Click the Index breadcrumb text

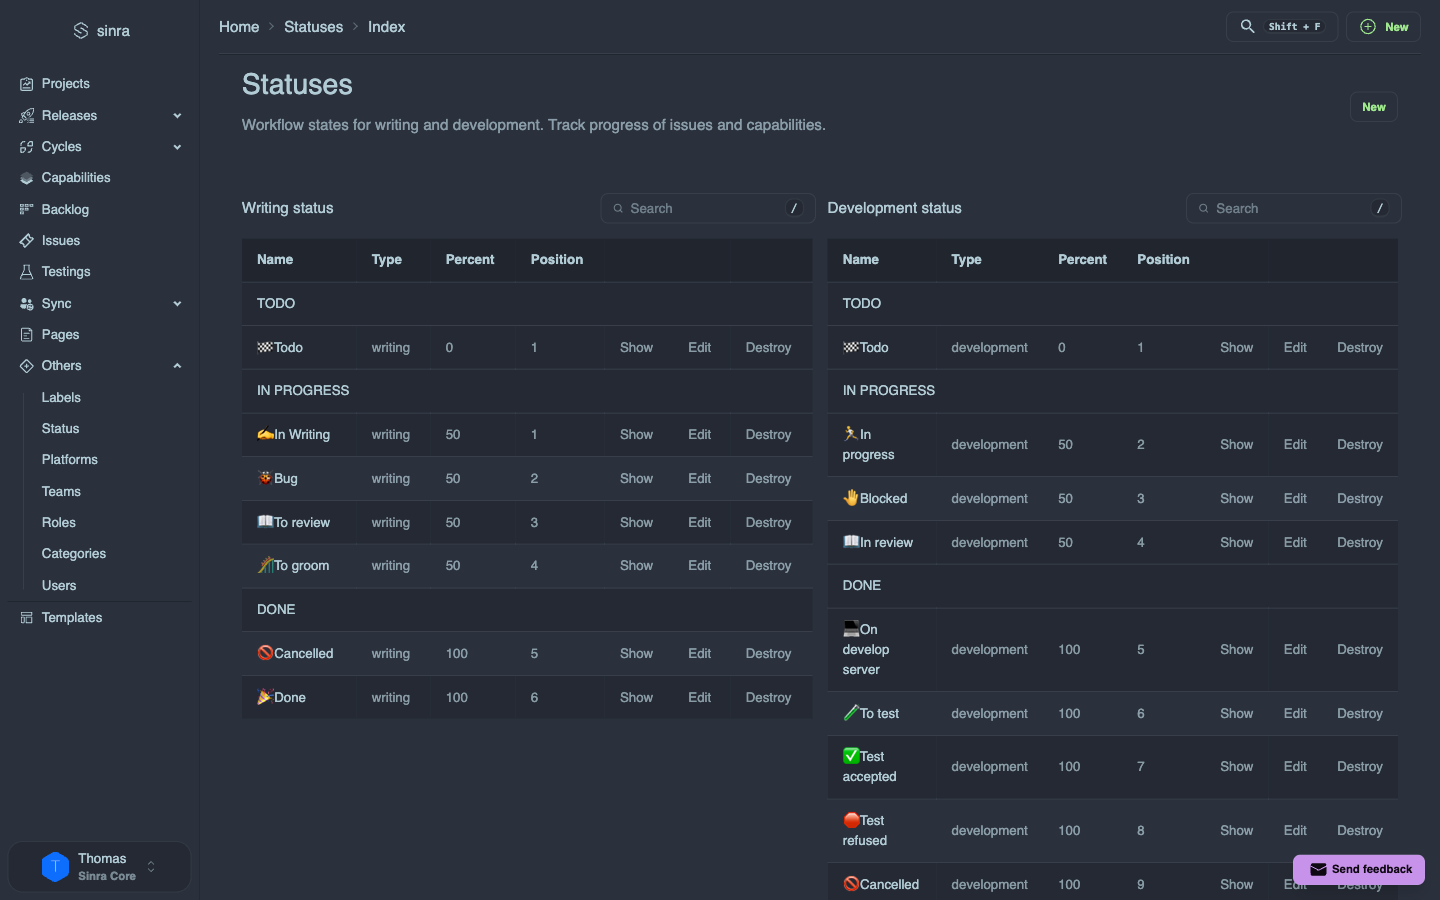click(386, 27)
